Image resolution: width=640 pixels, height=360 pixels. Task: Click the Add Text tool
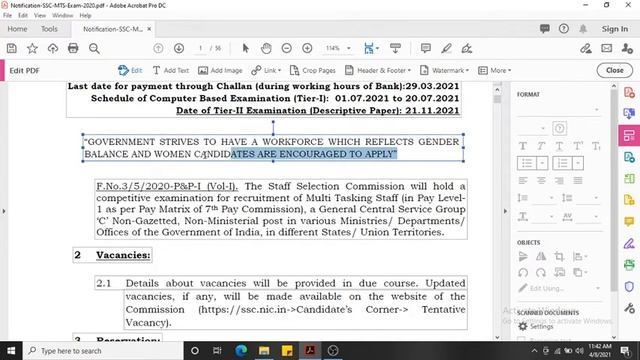coord(171,70)
